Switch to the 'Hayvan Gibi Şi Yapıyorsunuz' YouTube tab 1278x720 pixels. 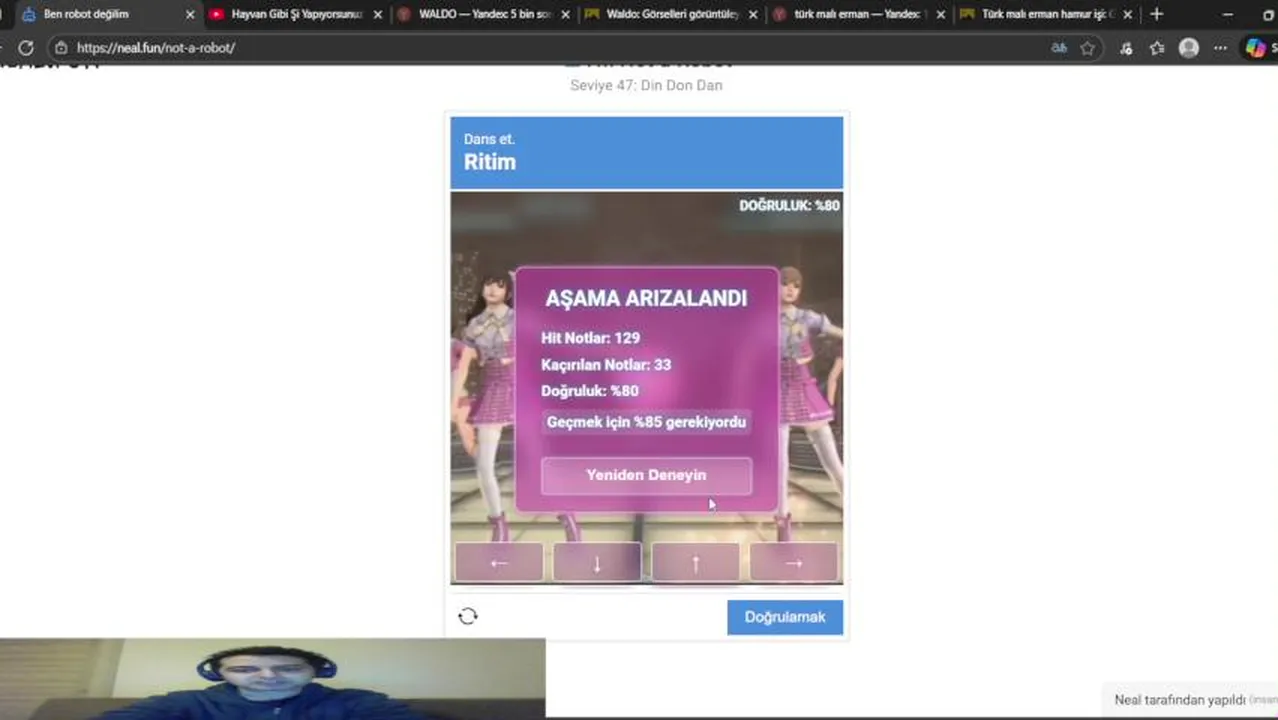tap(295, 15)
